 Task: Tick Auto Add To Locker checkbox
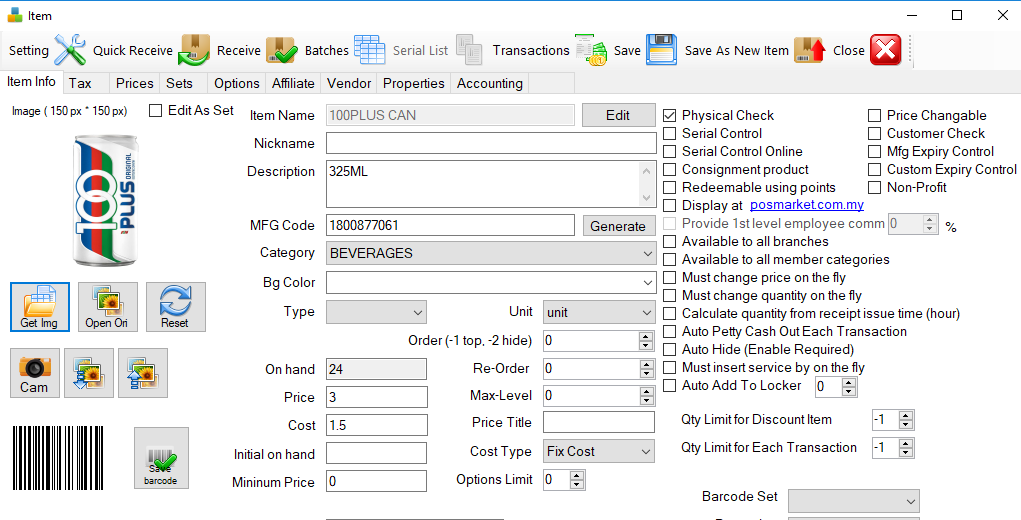click(669, 385)
